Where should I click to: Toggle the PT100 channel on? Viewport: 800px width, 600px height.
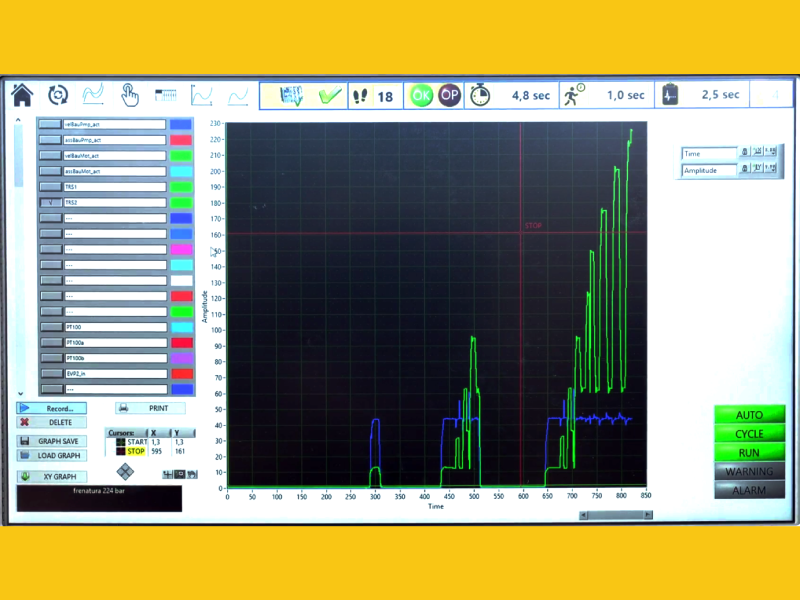[49, 327]
